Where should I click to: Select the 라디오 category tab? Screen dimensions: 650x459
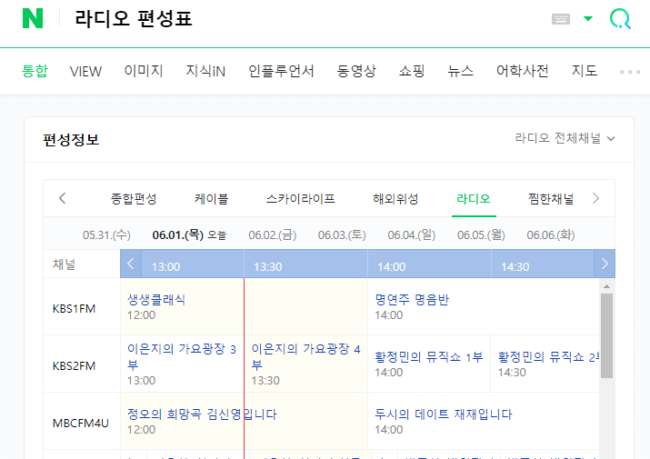click(473, 199)
